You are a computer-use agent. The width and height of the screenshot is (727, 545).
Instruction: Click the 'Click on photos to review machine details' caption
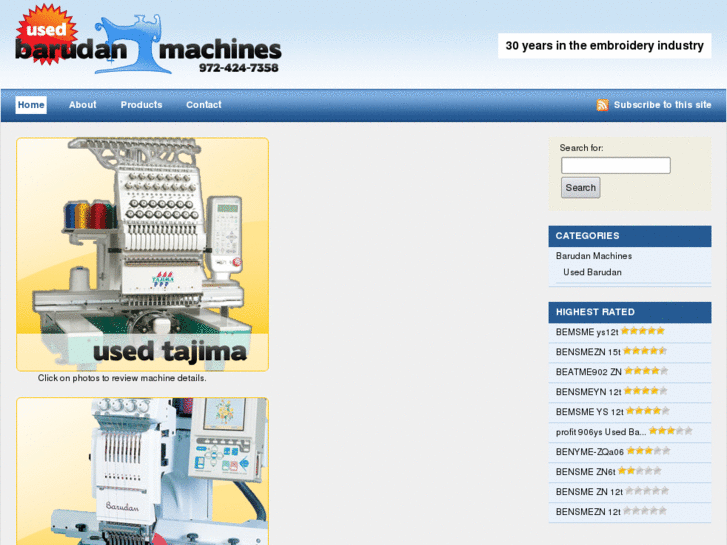pyautogui.click(x=122, y=378)
